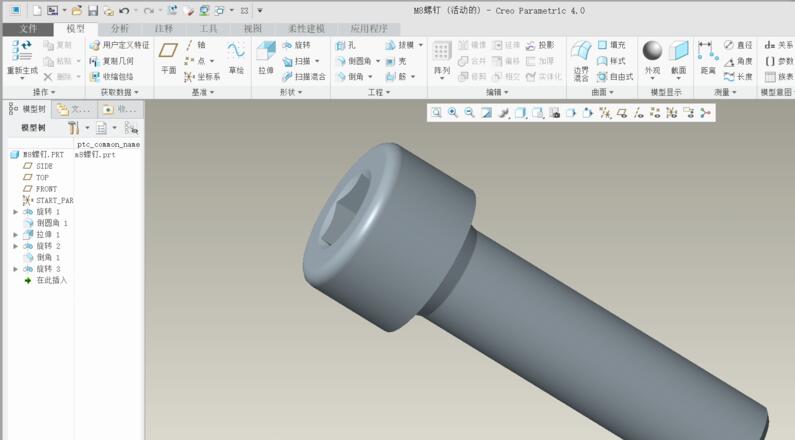Screen dimensions: 795x440
Task: Select the 拉伸 (Extrude) tool
Action: (x=266, y=58)
